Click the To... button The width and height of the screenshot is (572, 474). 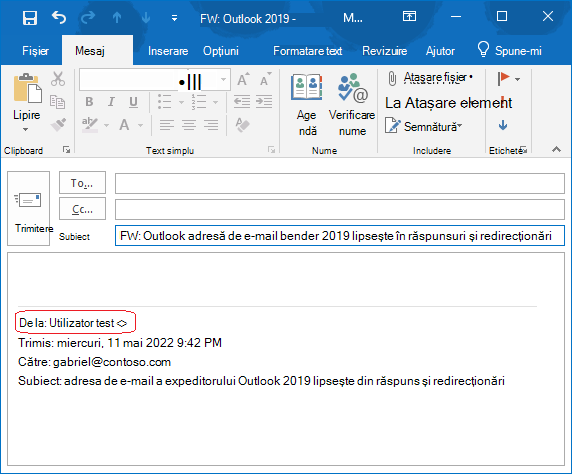[x=82, y=182]
